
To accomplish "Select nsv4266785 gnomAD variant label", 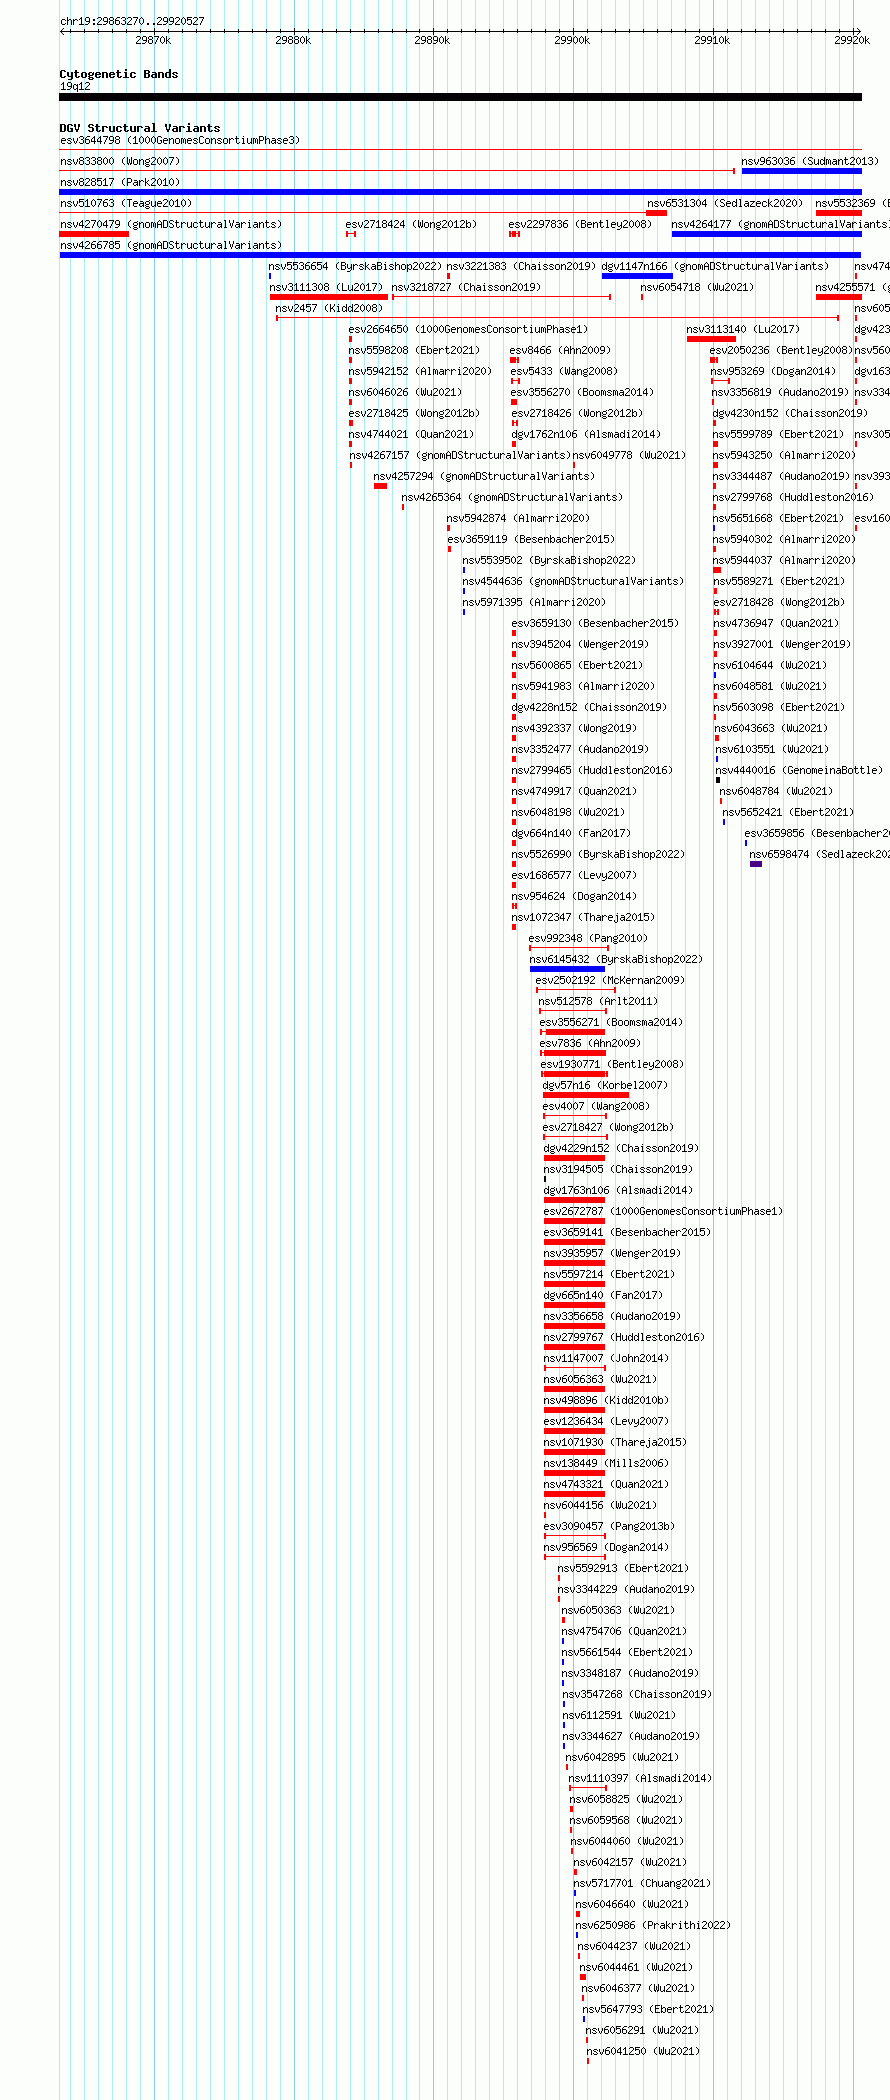I will point(171,245).
